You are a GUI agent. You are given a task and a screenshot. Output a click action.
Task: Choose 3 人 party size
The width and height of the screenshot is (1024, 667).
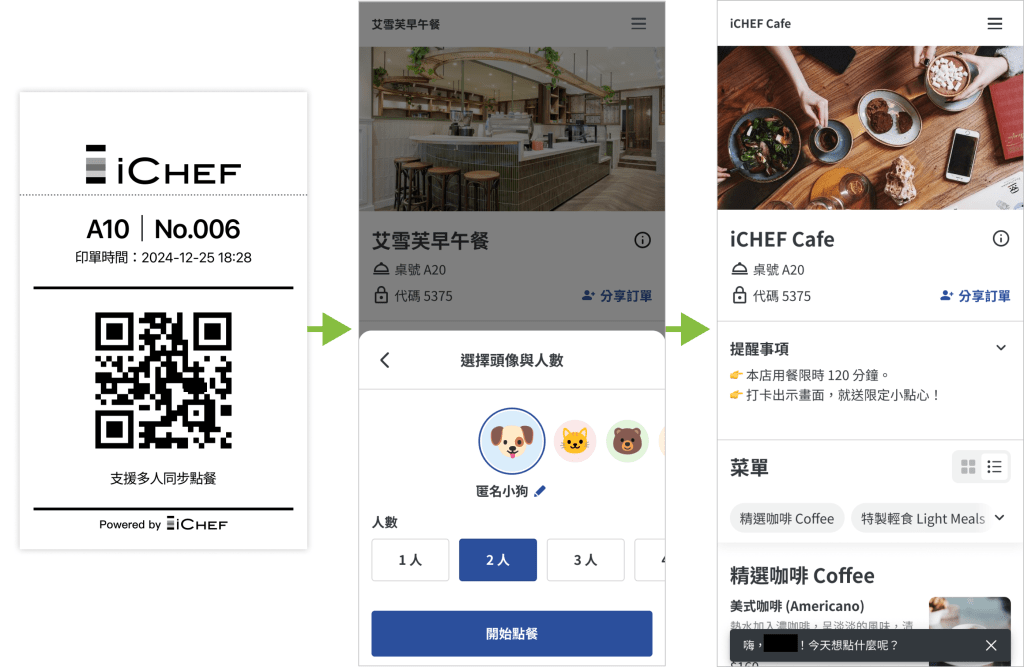(585, 560)
